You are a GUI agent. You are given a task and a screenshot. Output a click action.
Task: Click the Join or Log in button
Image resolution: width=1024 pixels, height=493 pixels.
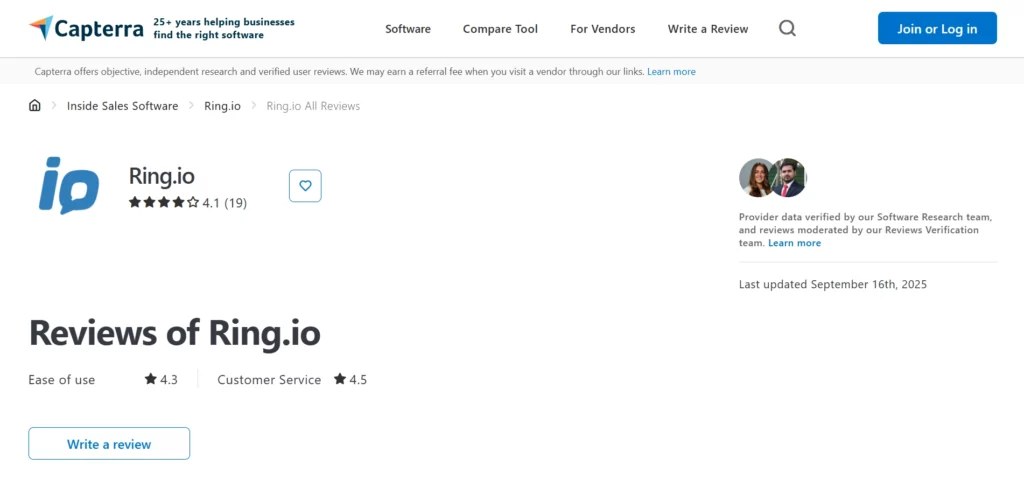[x=937, y=28]
